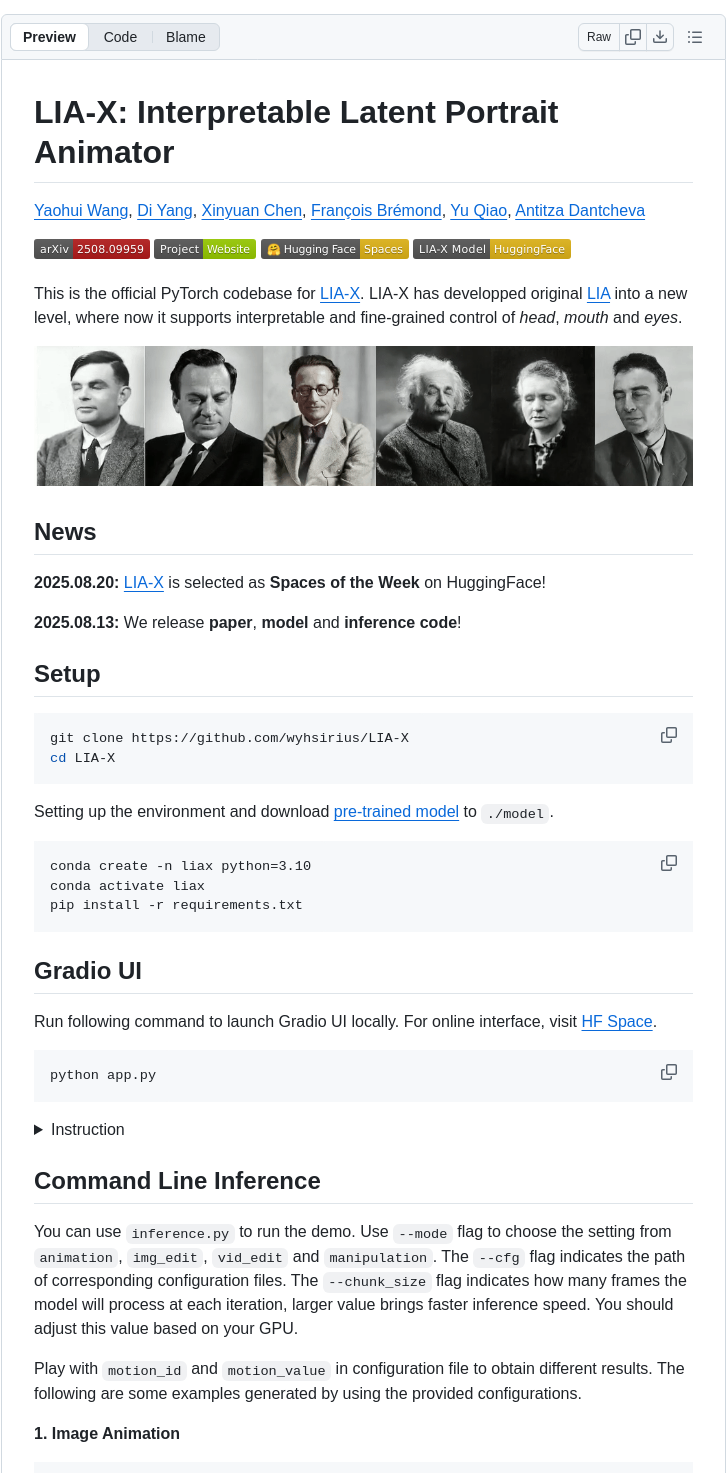Click the Raw button
The height and width of the screenshot is (1473, 727).
click(x=598, y=37)
